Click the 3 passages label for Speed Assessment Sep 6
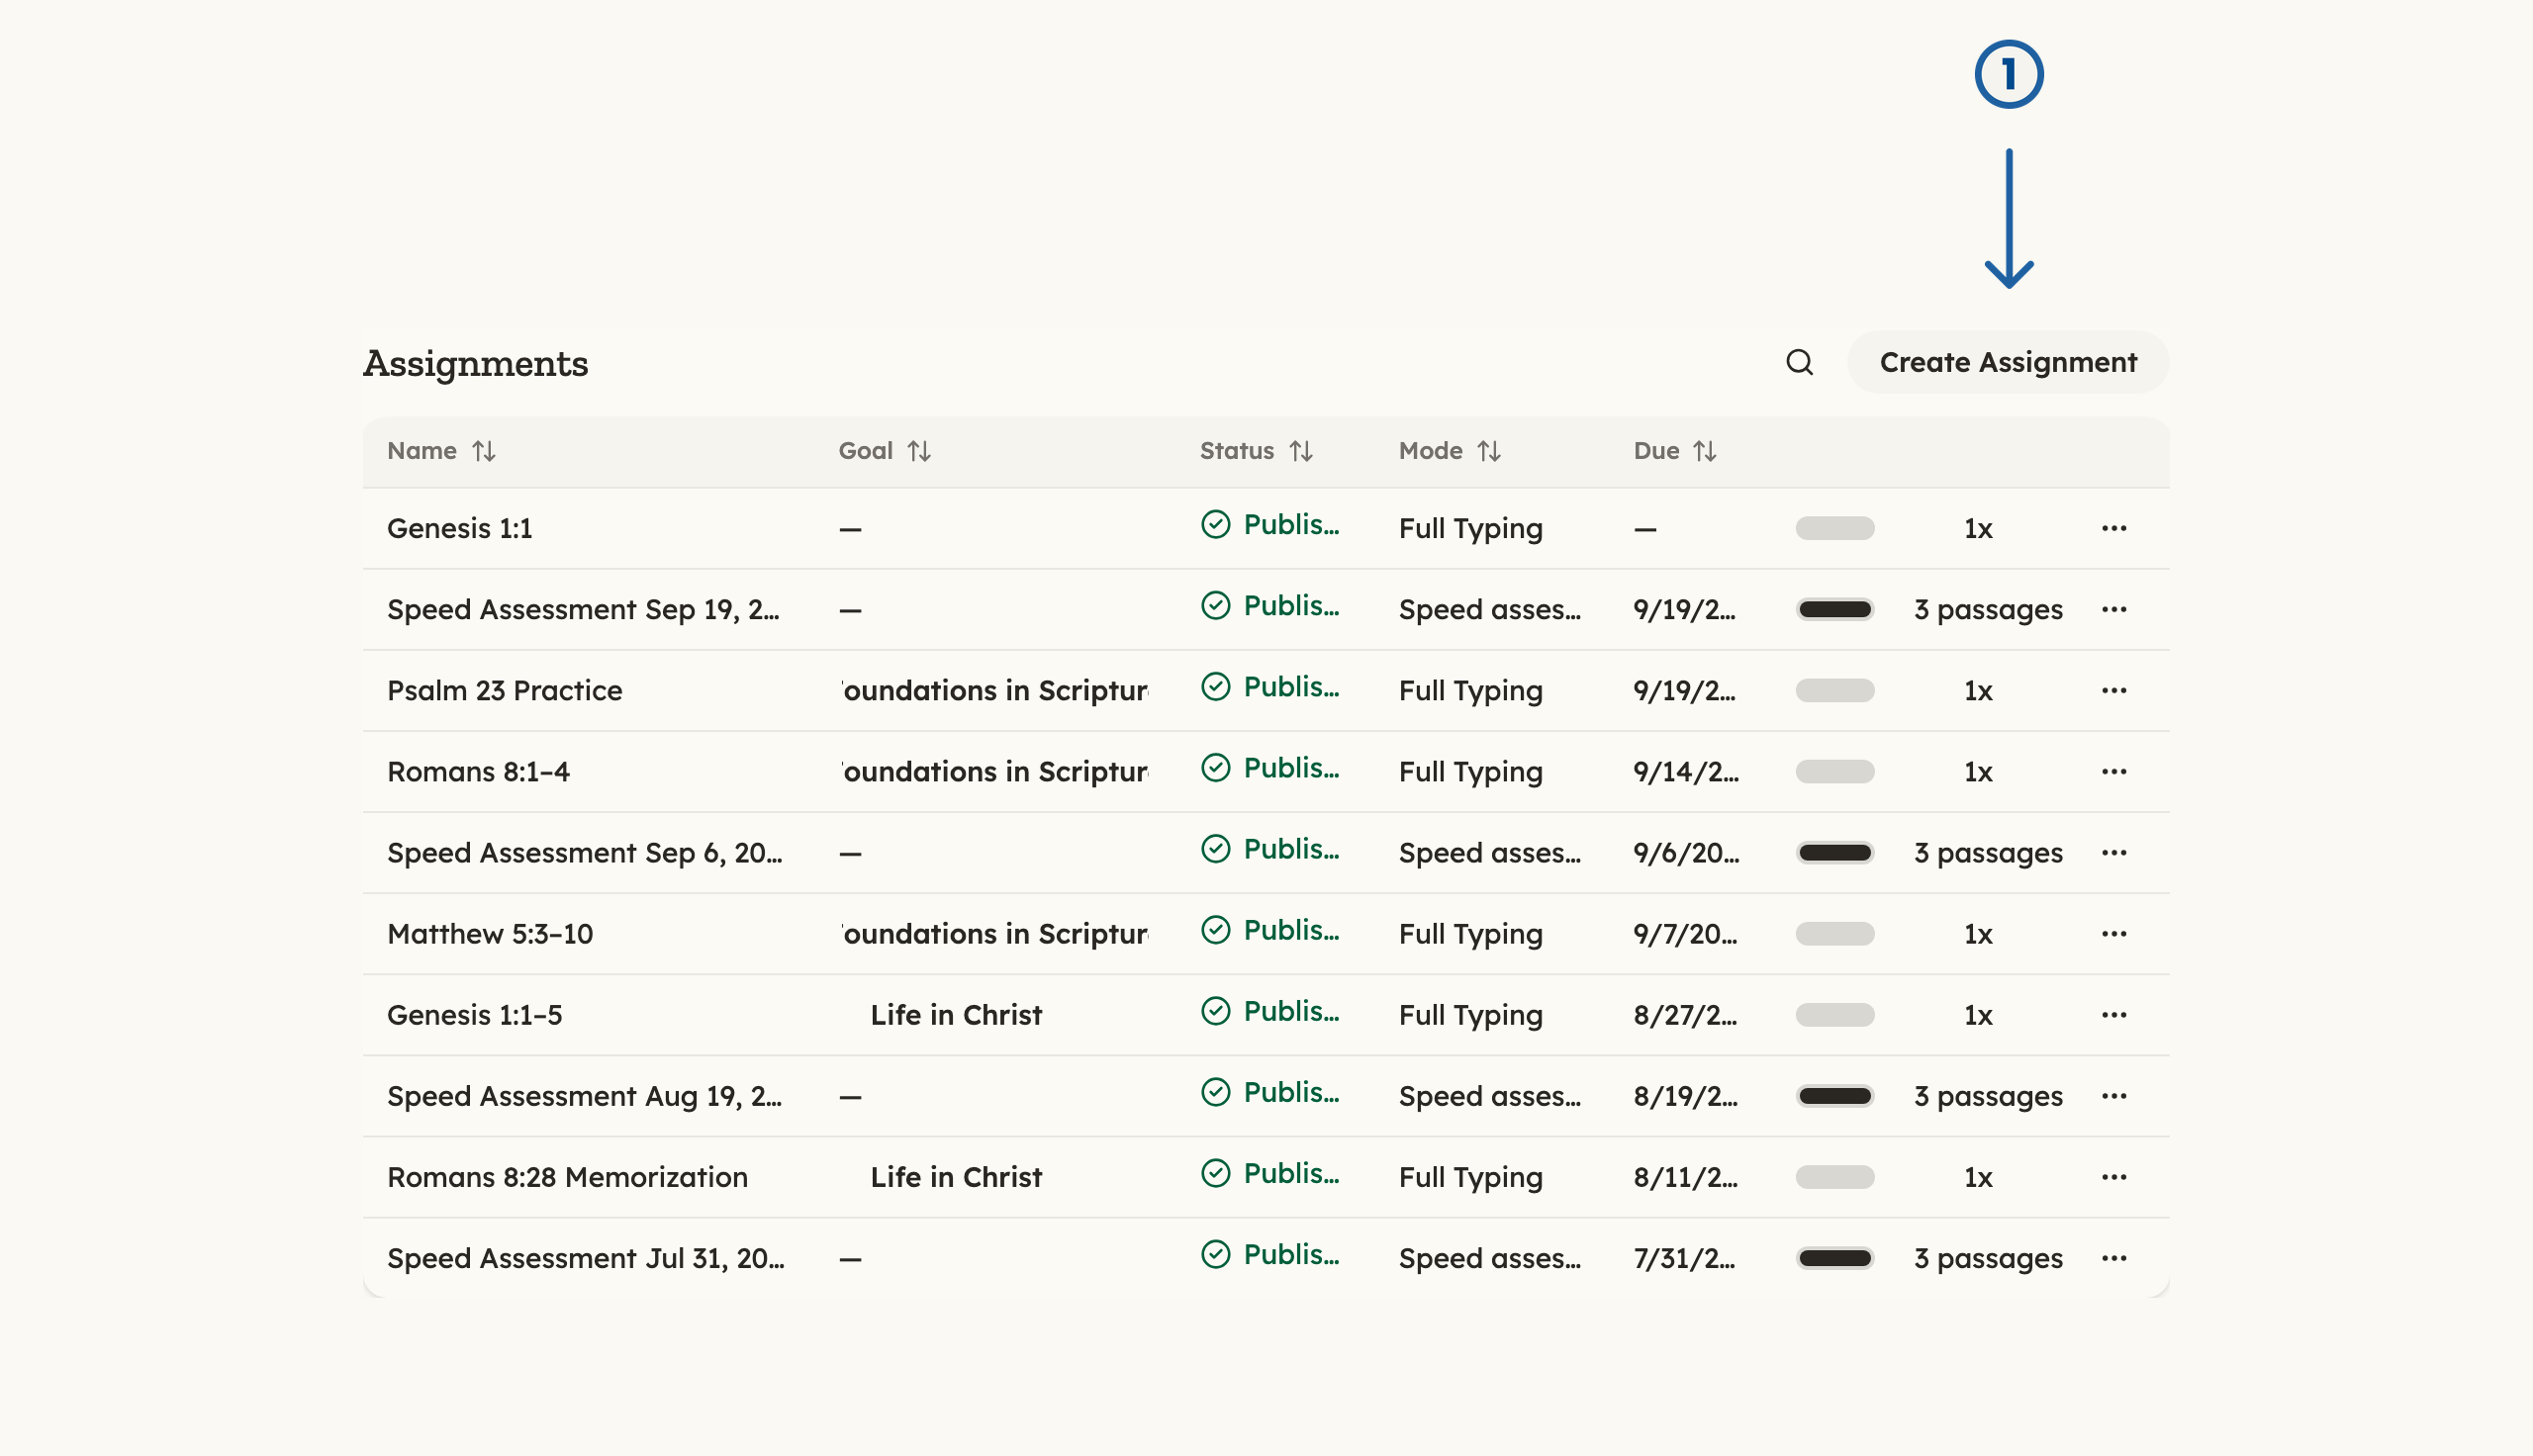Screen dimensions: 2533x1456 1988,852
